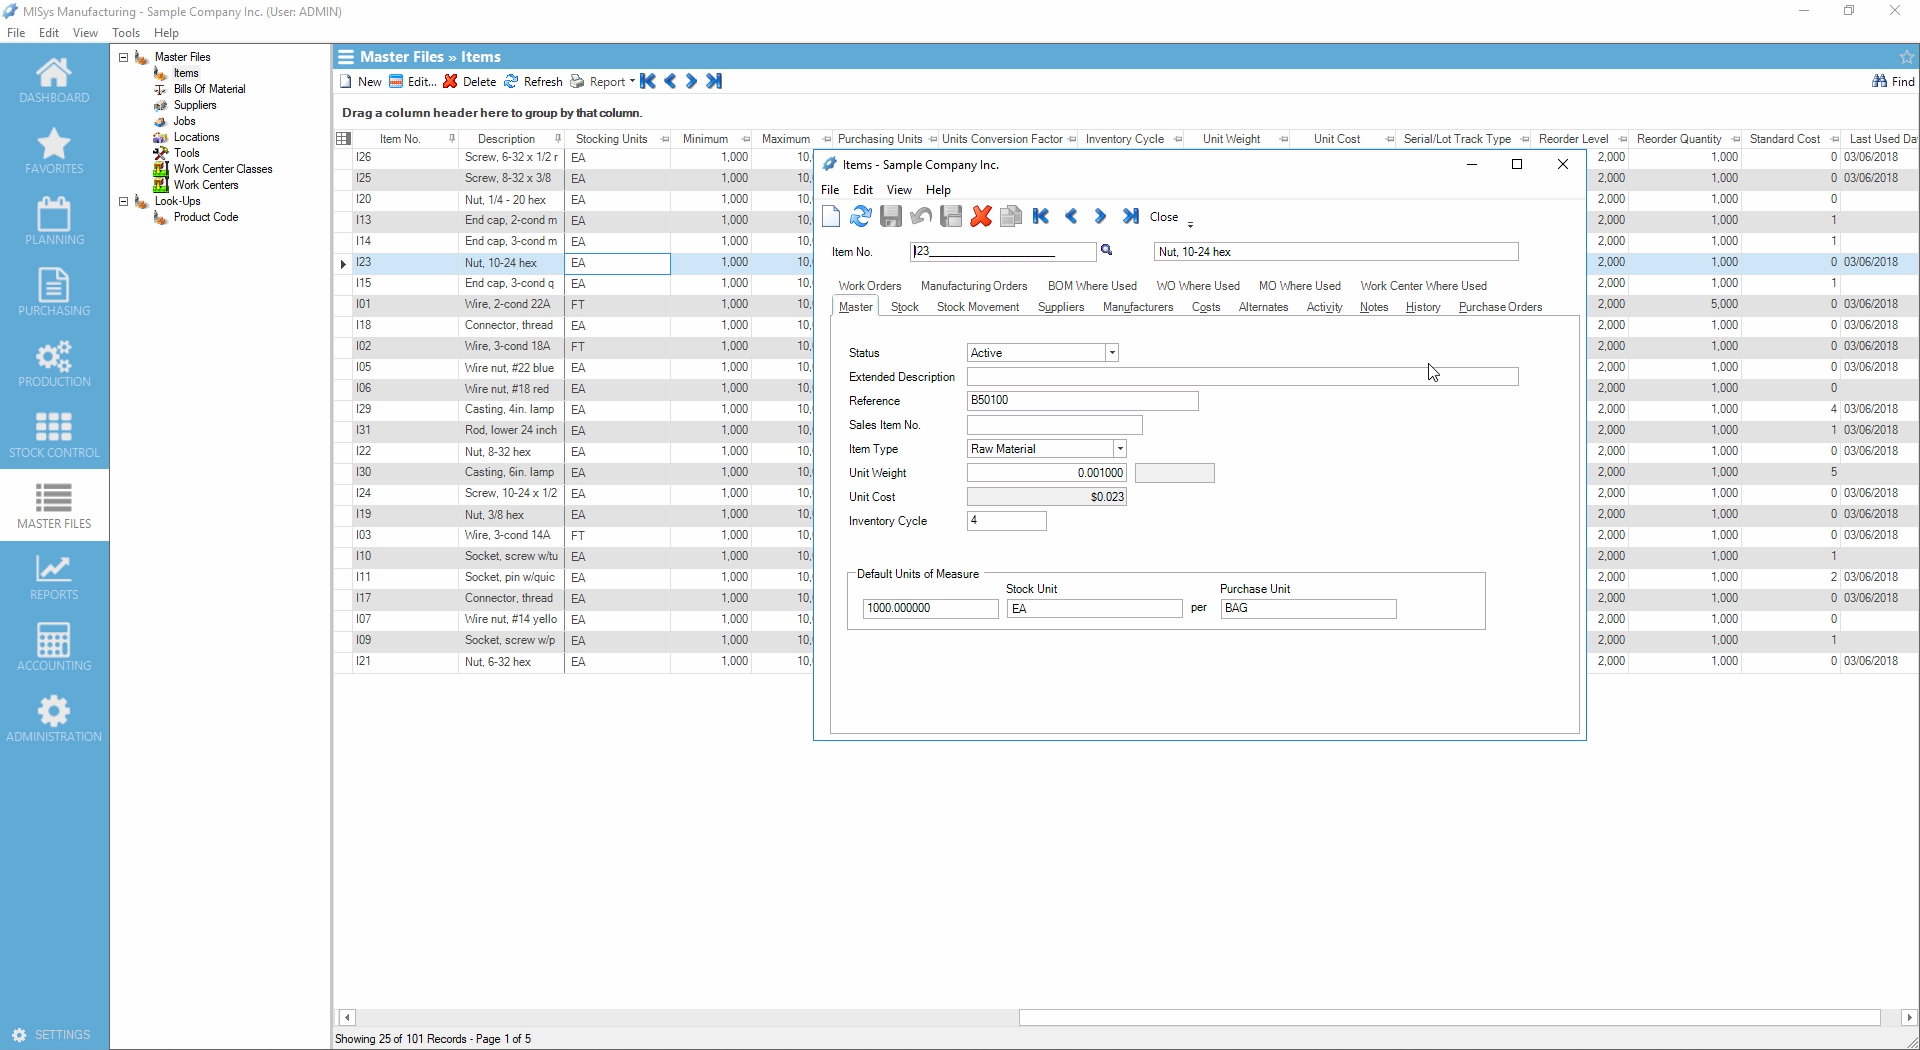This screenshot has height=1050, width=1920.
Task: Open the Stock Control sidebar module
Action: [x=54, y=436]
